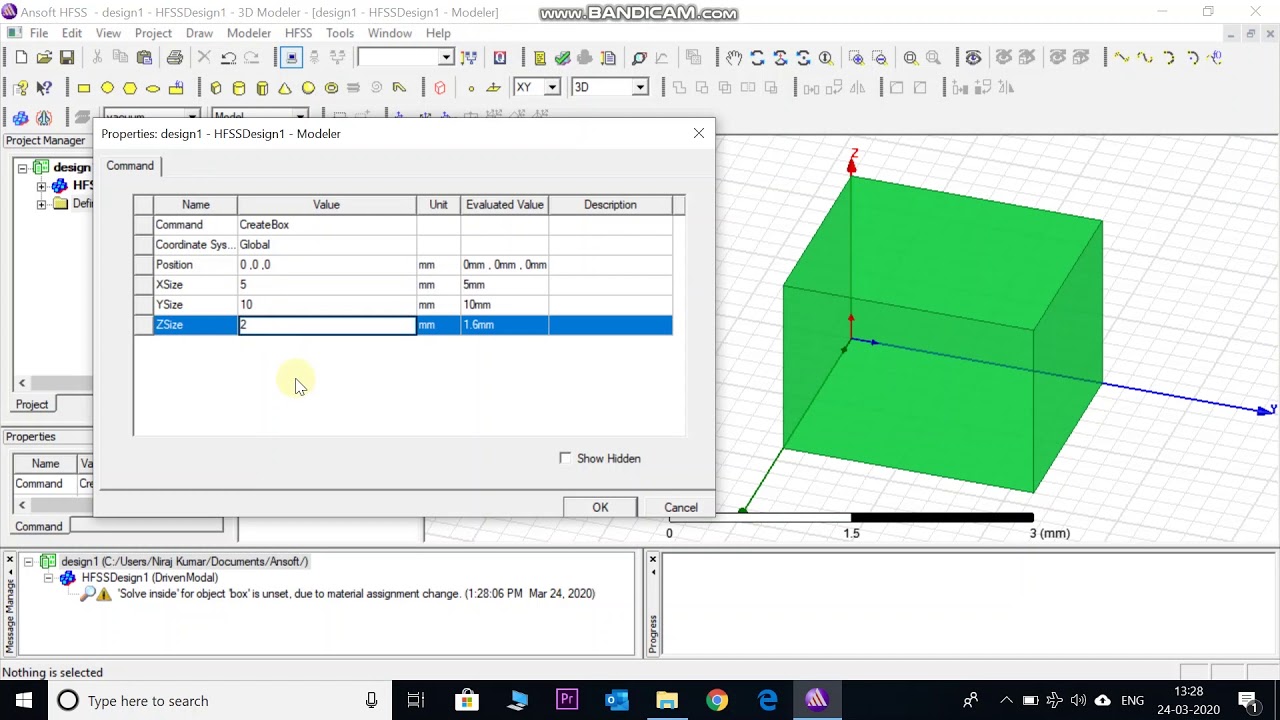Open Google Chrome from the taskbar
Viewport: 1280px width, 720px height.
(717, 700)
